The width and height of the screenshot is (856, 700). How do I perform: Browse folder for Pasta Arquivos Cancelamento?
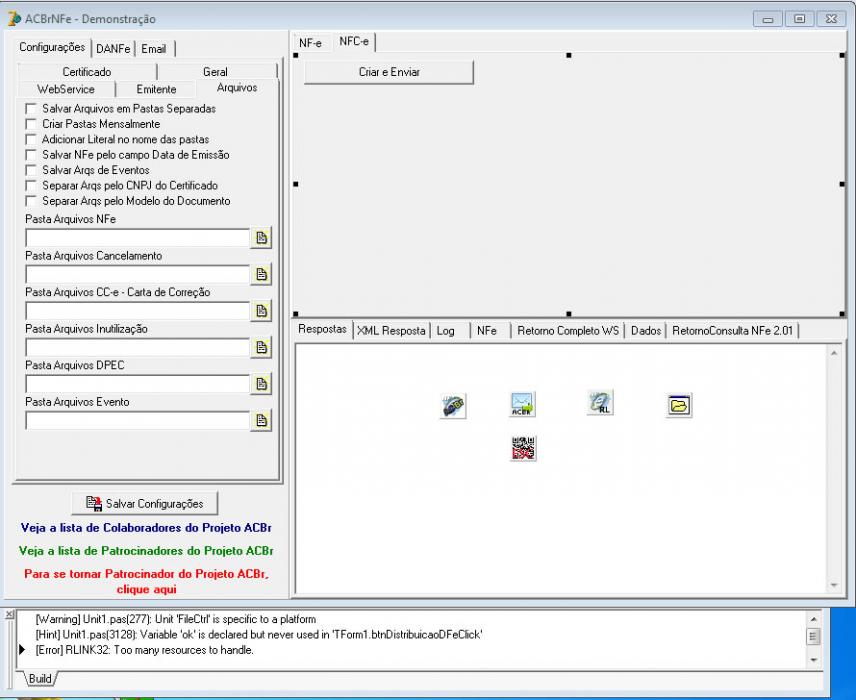pos(261,274)
